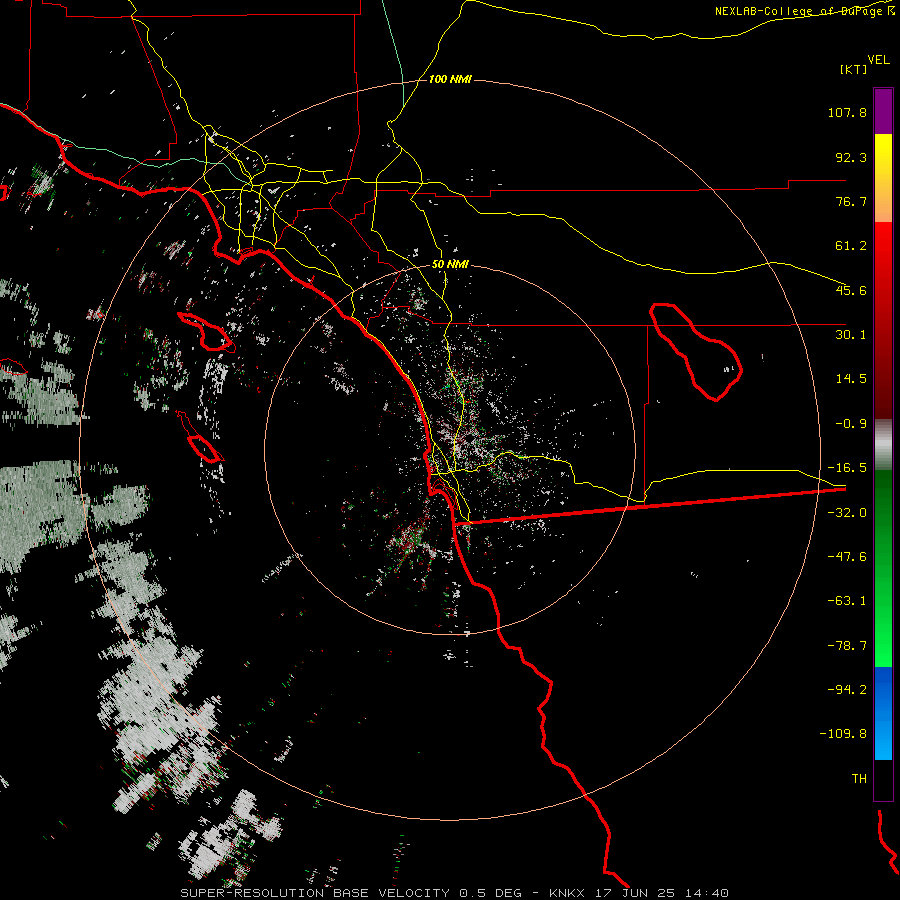Click the blue segment of the color bar
Image resolution: width=900 pixels, height=900 pixels.
[x=883, y=713]
